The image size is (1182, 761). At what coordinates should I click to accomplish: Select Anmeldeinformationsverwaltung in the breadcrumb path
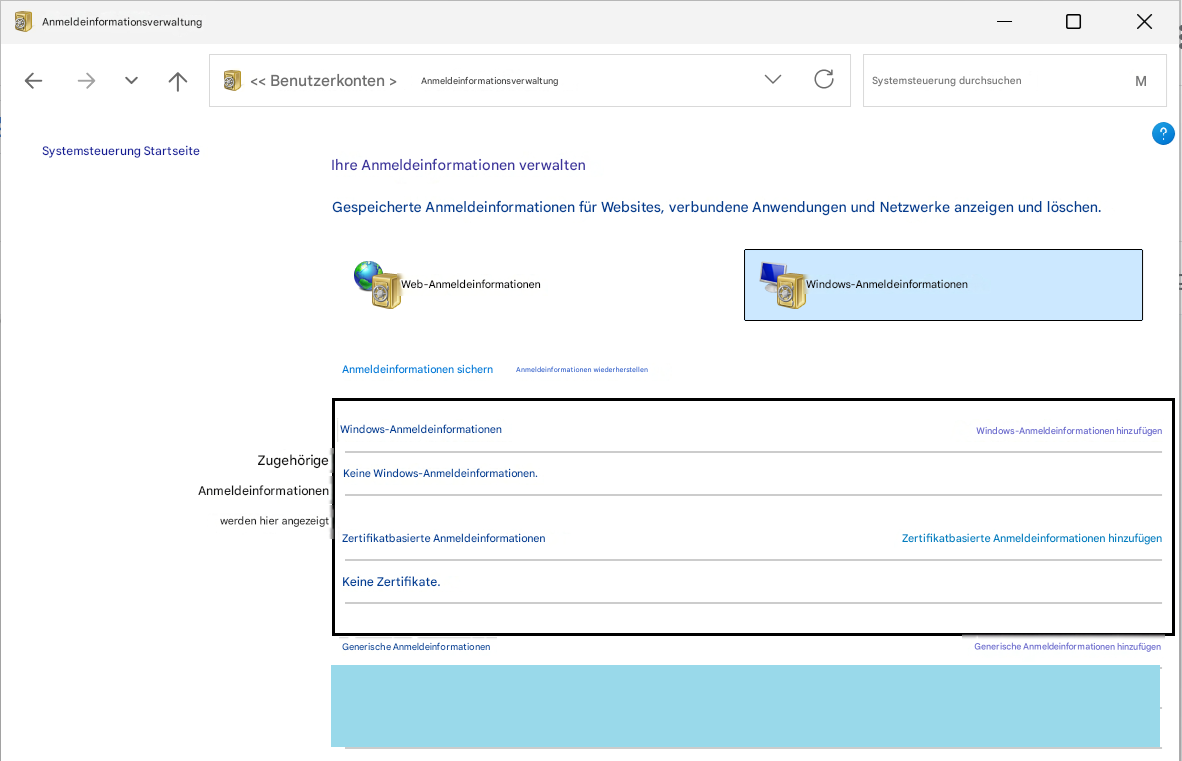(489, 81)
